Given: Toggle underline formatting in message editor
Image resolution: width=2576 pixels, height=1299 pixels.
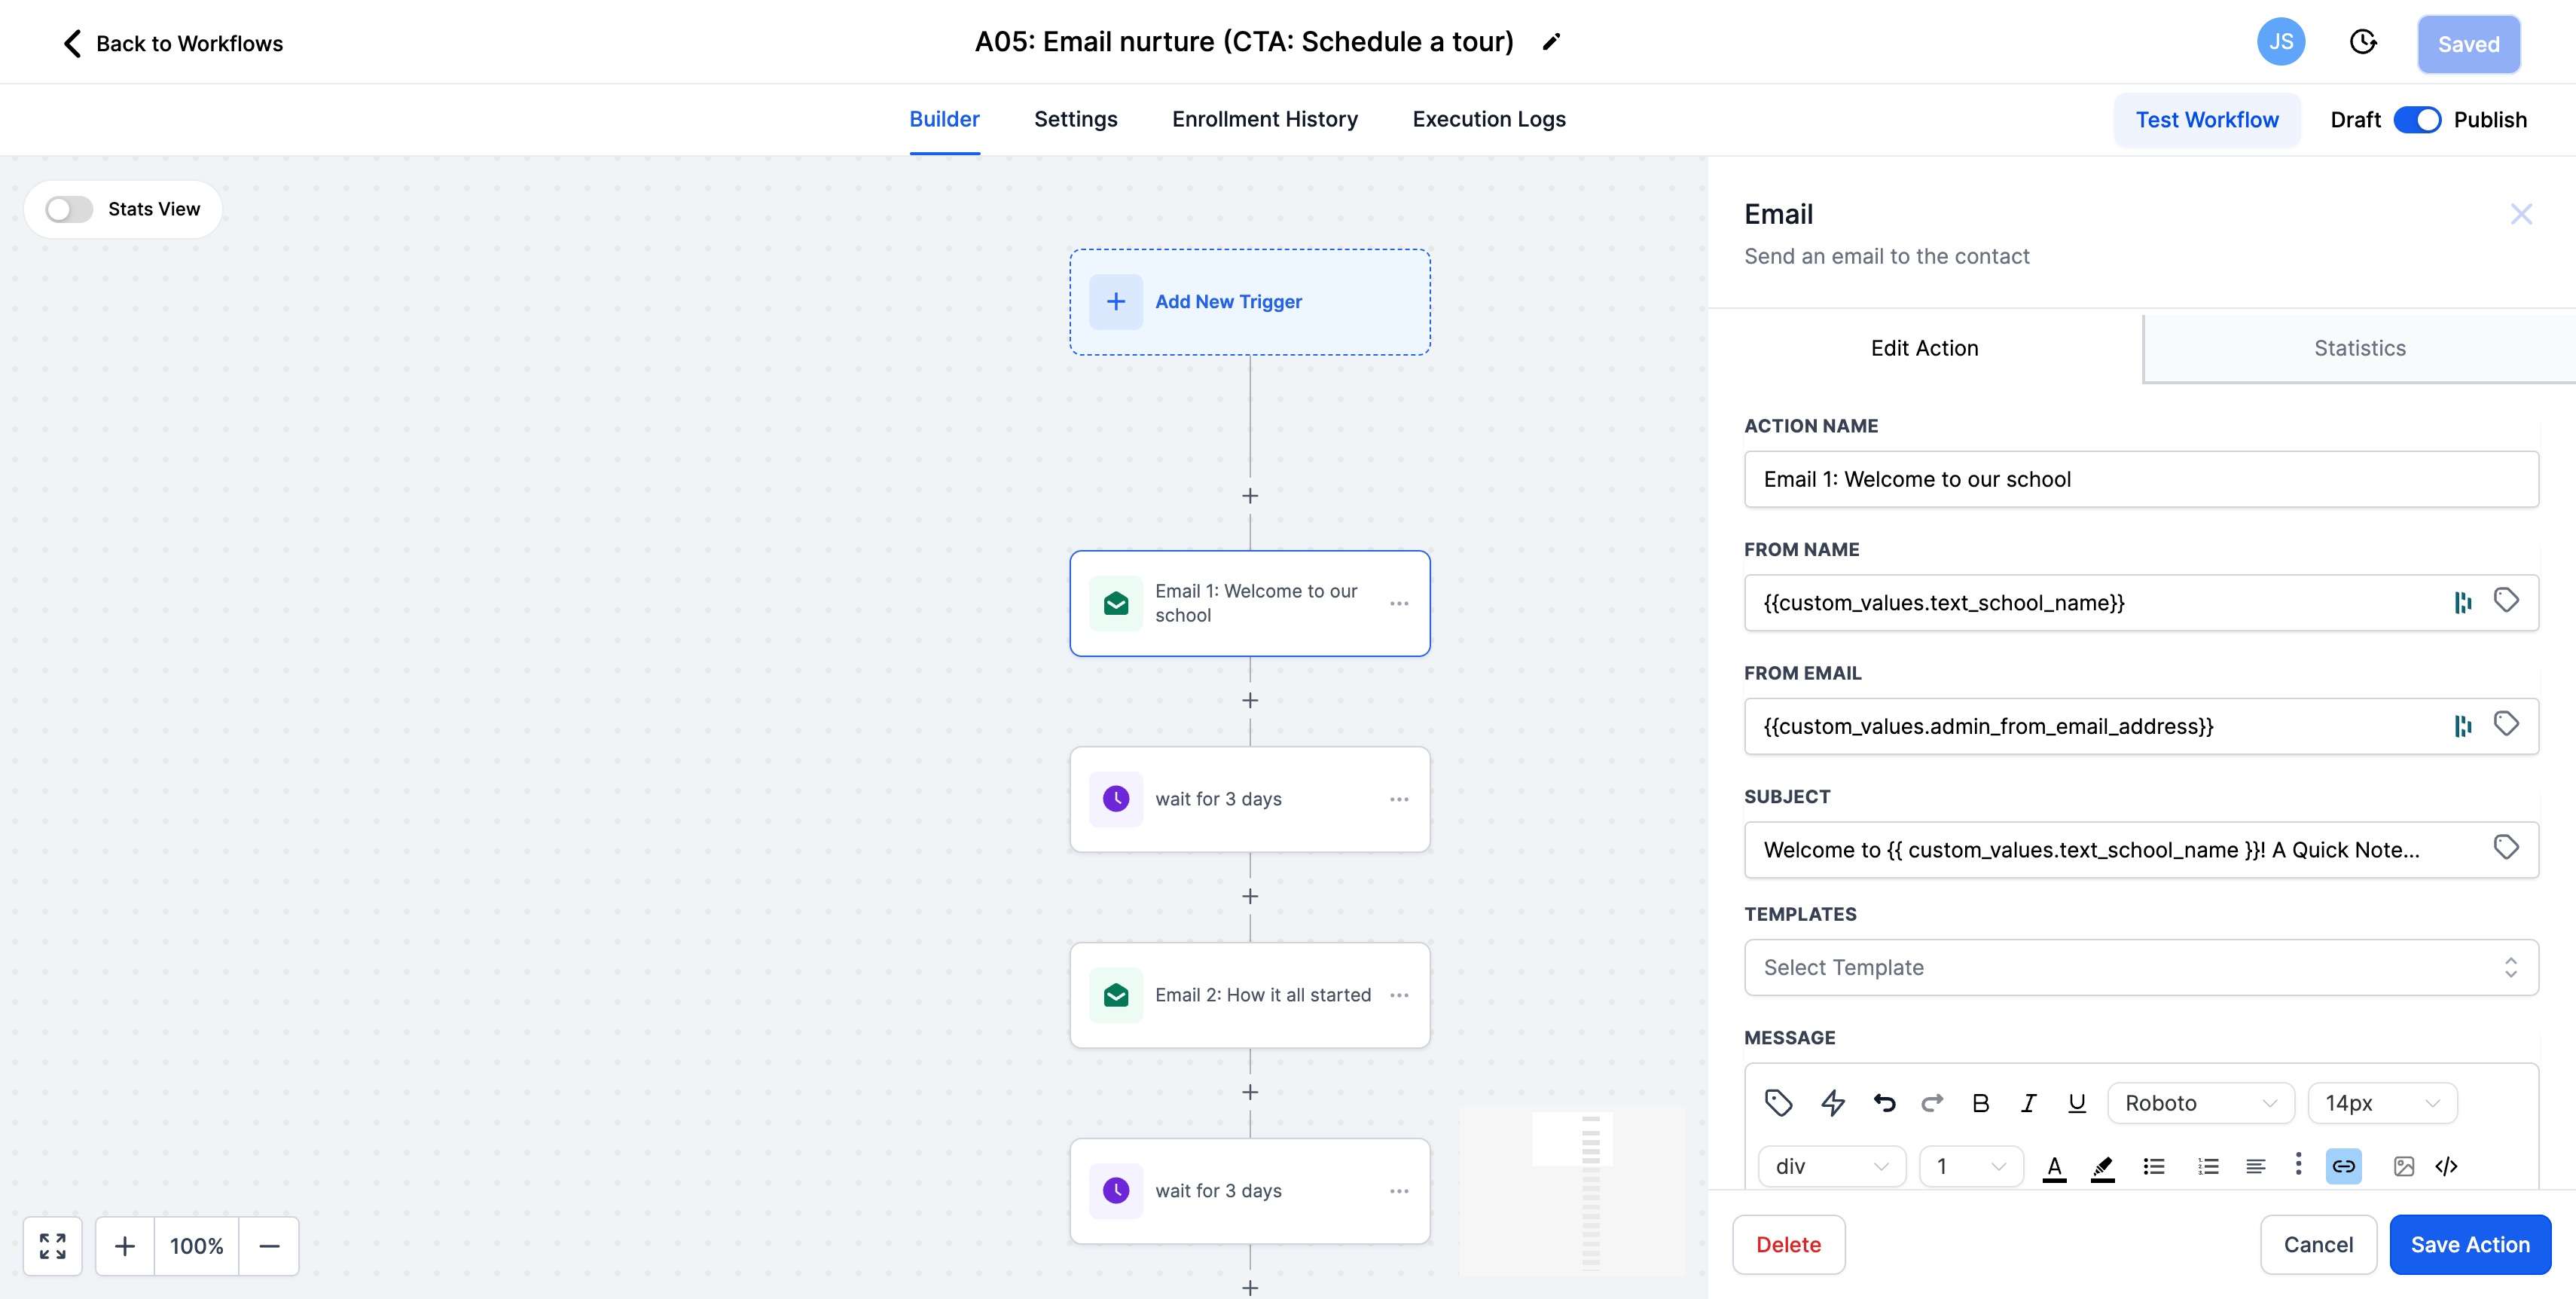Looking at the screenshot, I should tap(2077, 1103).
